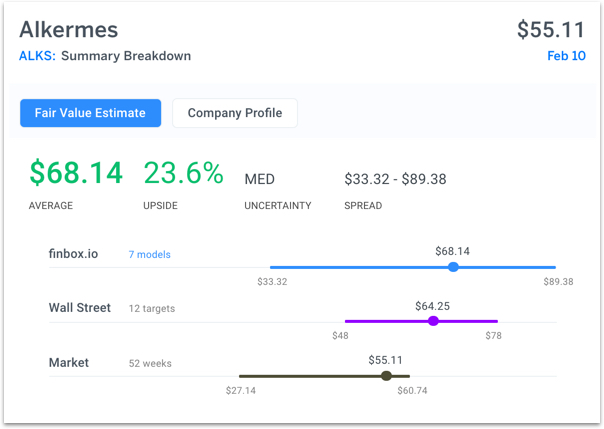Click the $55.11 label above the Market marker
Image resolution: width=604 pixels, height=429 pixels.
pyautogui.click(x=385, y=360)
